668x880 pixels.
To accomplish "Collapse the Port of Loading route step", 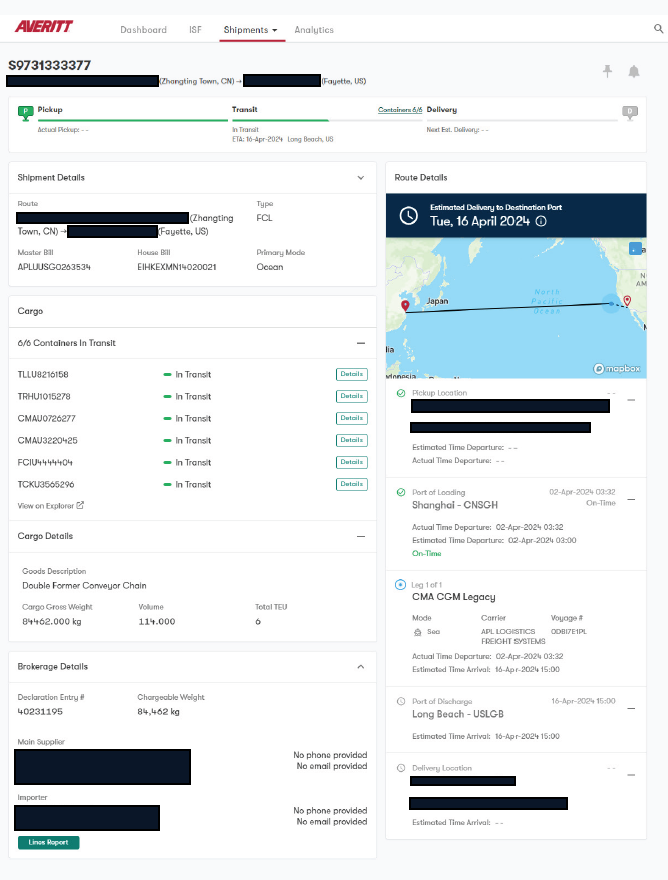I will 631,499.
